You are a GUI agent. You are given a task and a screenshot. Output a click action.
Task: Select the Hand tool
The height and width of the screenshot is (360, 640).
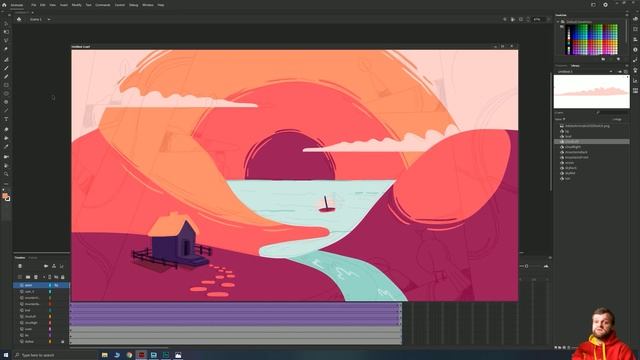click(6, 165)
